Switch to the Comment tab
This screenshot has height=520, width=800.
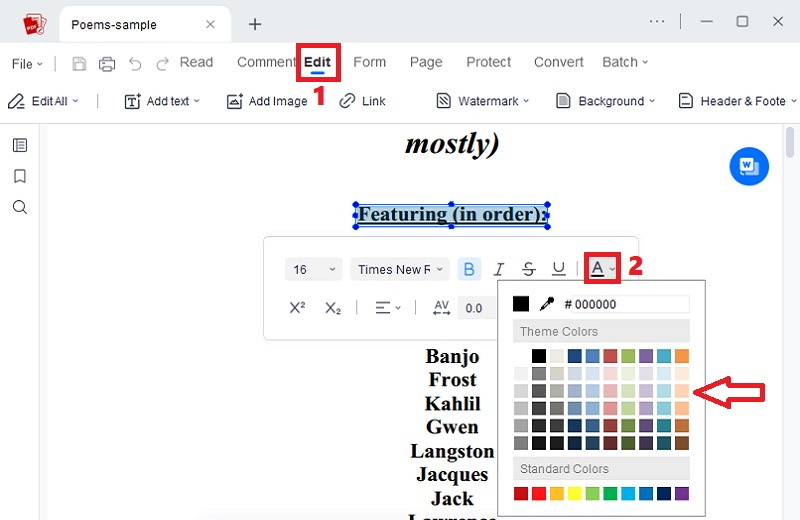[266, 62]
